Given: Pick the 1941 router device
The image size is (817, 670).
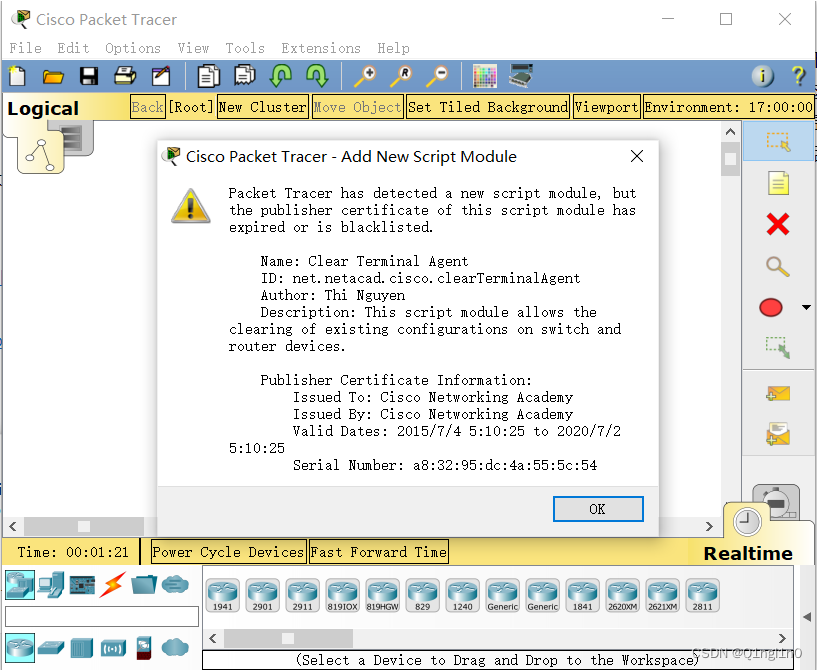Looking at the screenshot, I should click(222, 595).
